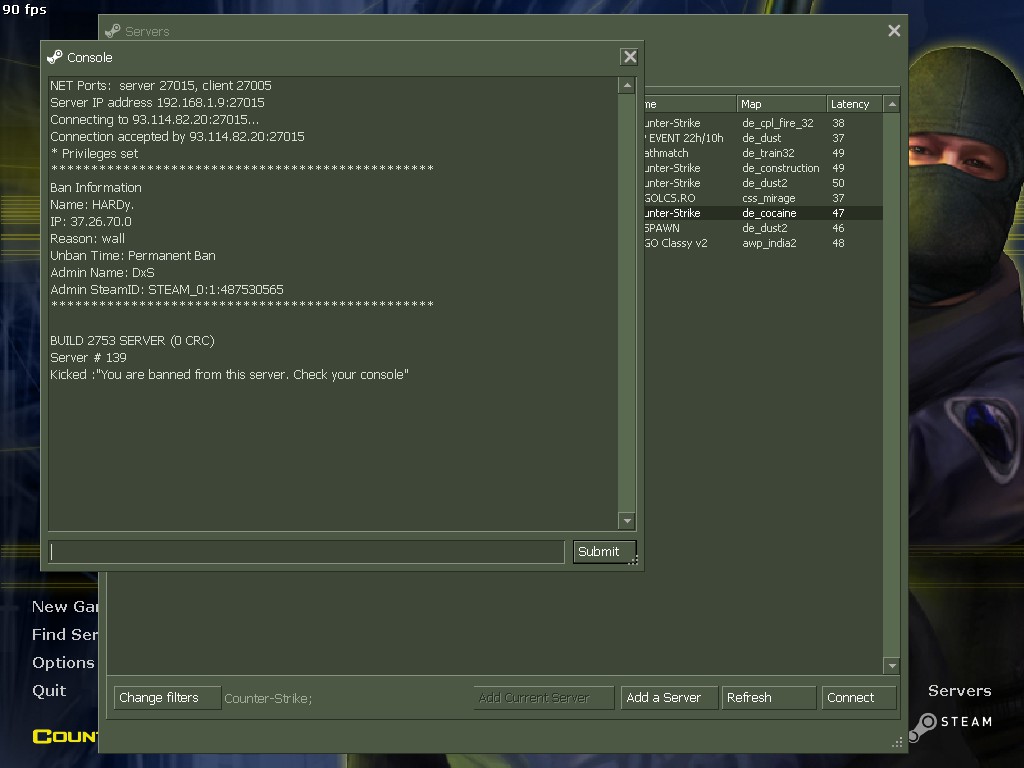1024x768 pixels.
Task: Click the 'Kicked' ban message line
Action: [229, 374]
